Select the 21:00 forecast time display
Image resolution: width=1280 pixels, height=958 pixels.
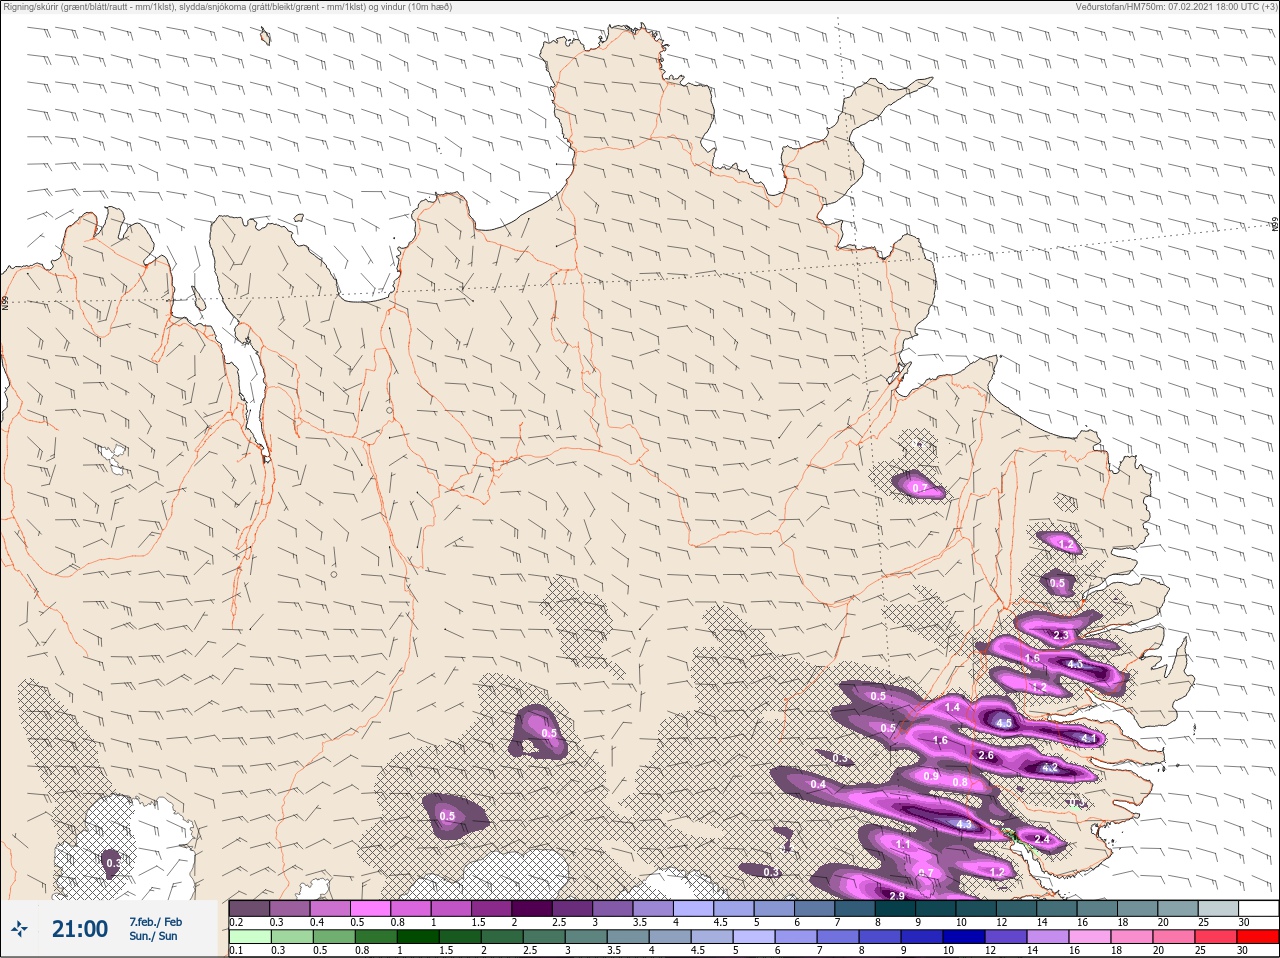(80, 930)
